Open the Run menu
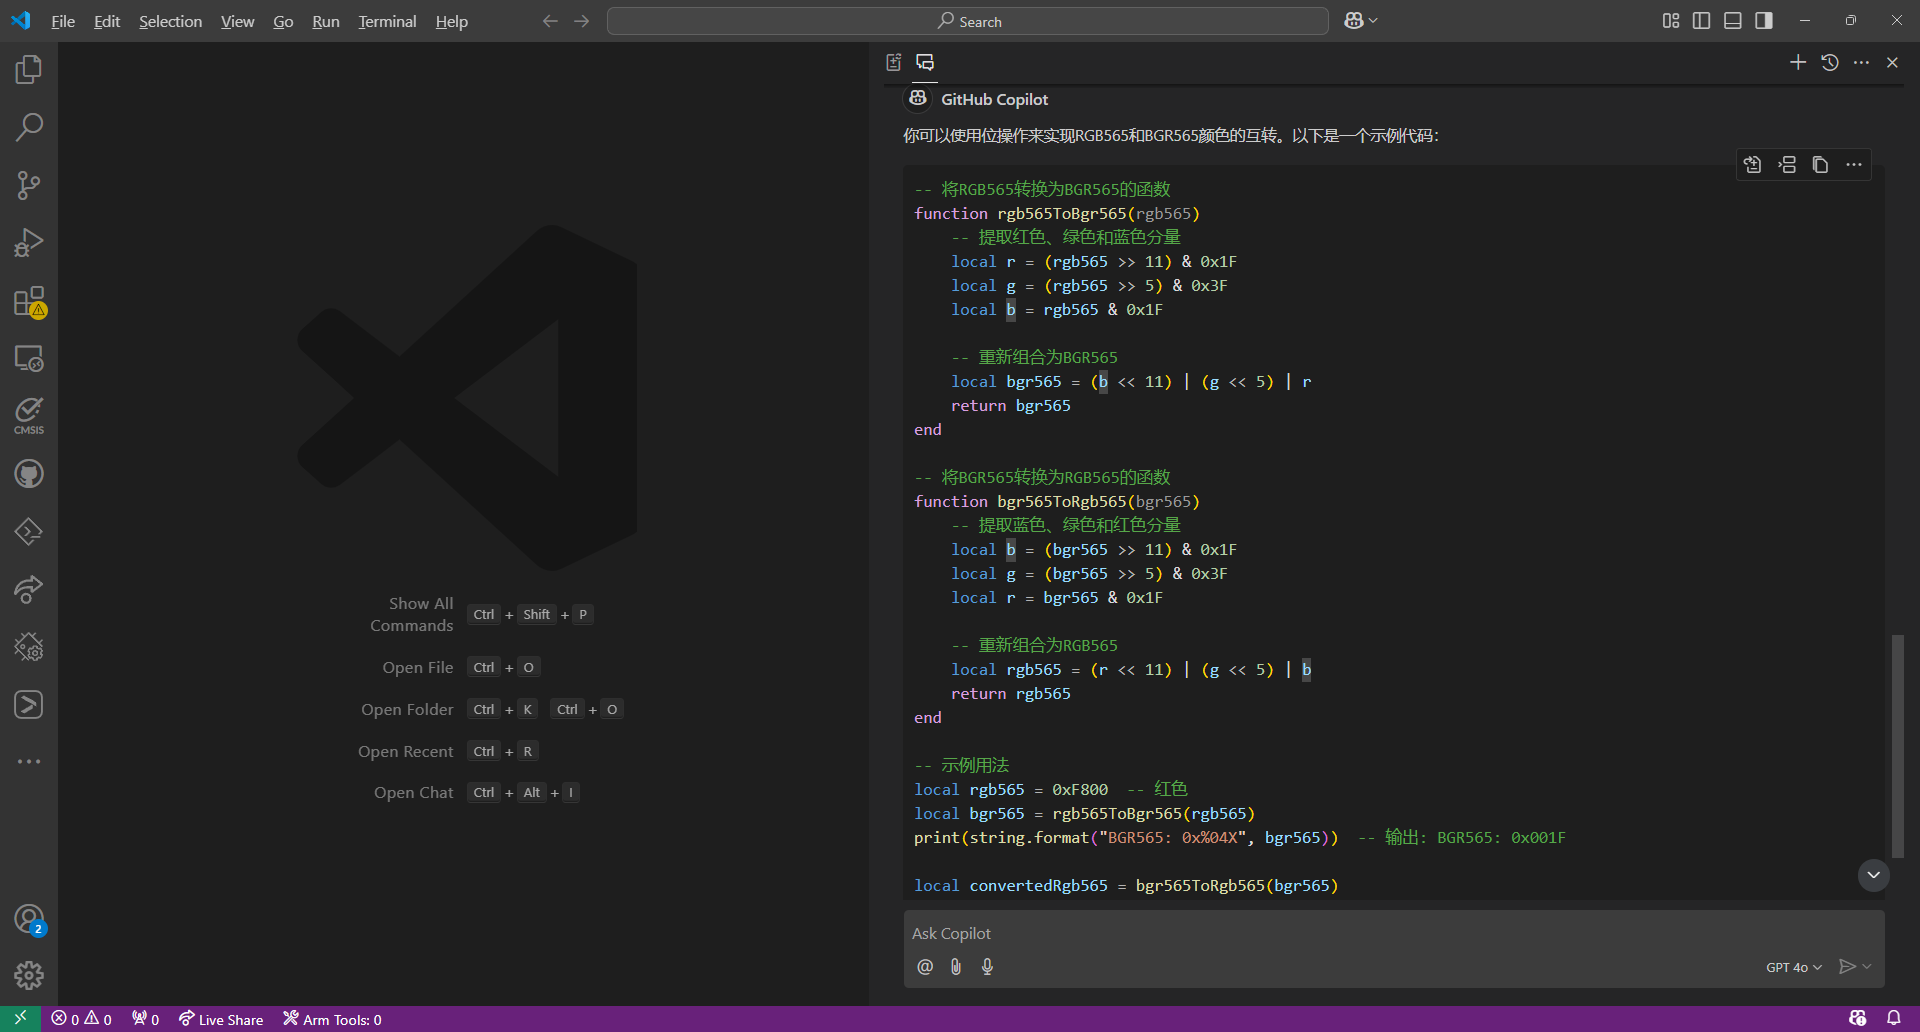The width and height of the screenshot is (1920, 1032). tap(326, 21)
